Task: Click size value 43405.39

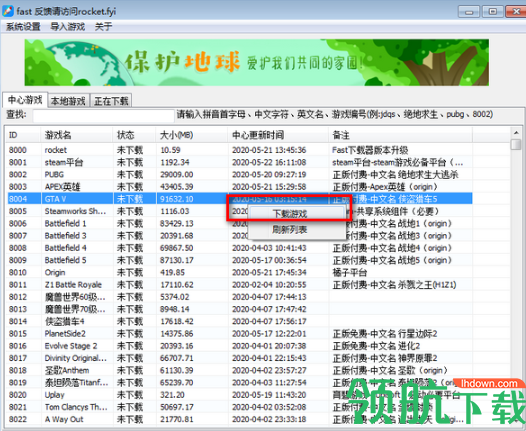Action: click(176, 187)
